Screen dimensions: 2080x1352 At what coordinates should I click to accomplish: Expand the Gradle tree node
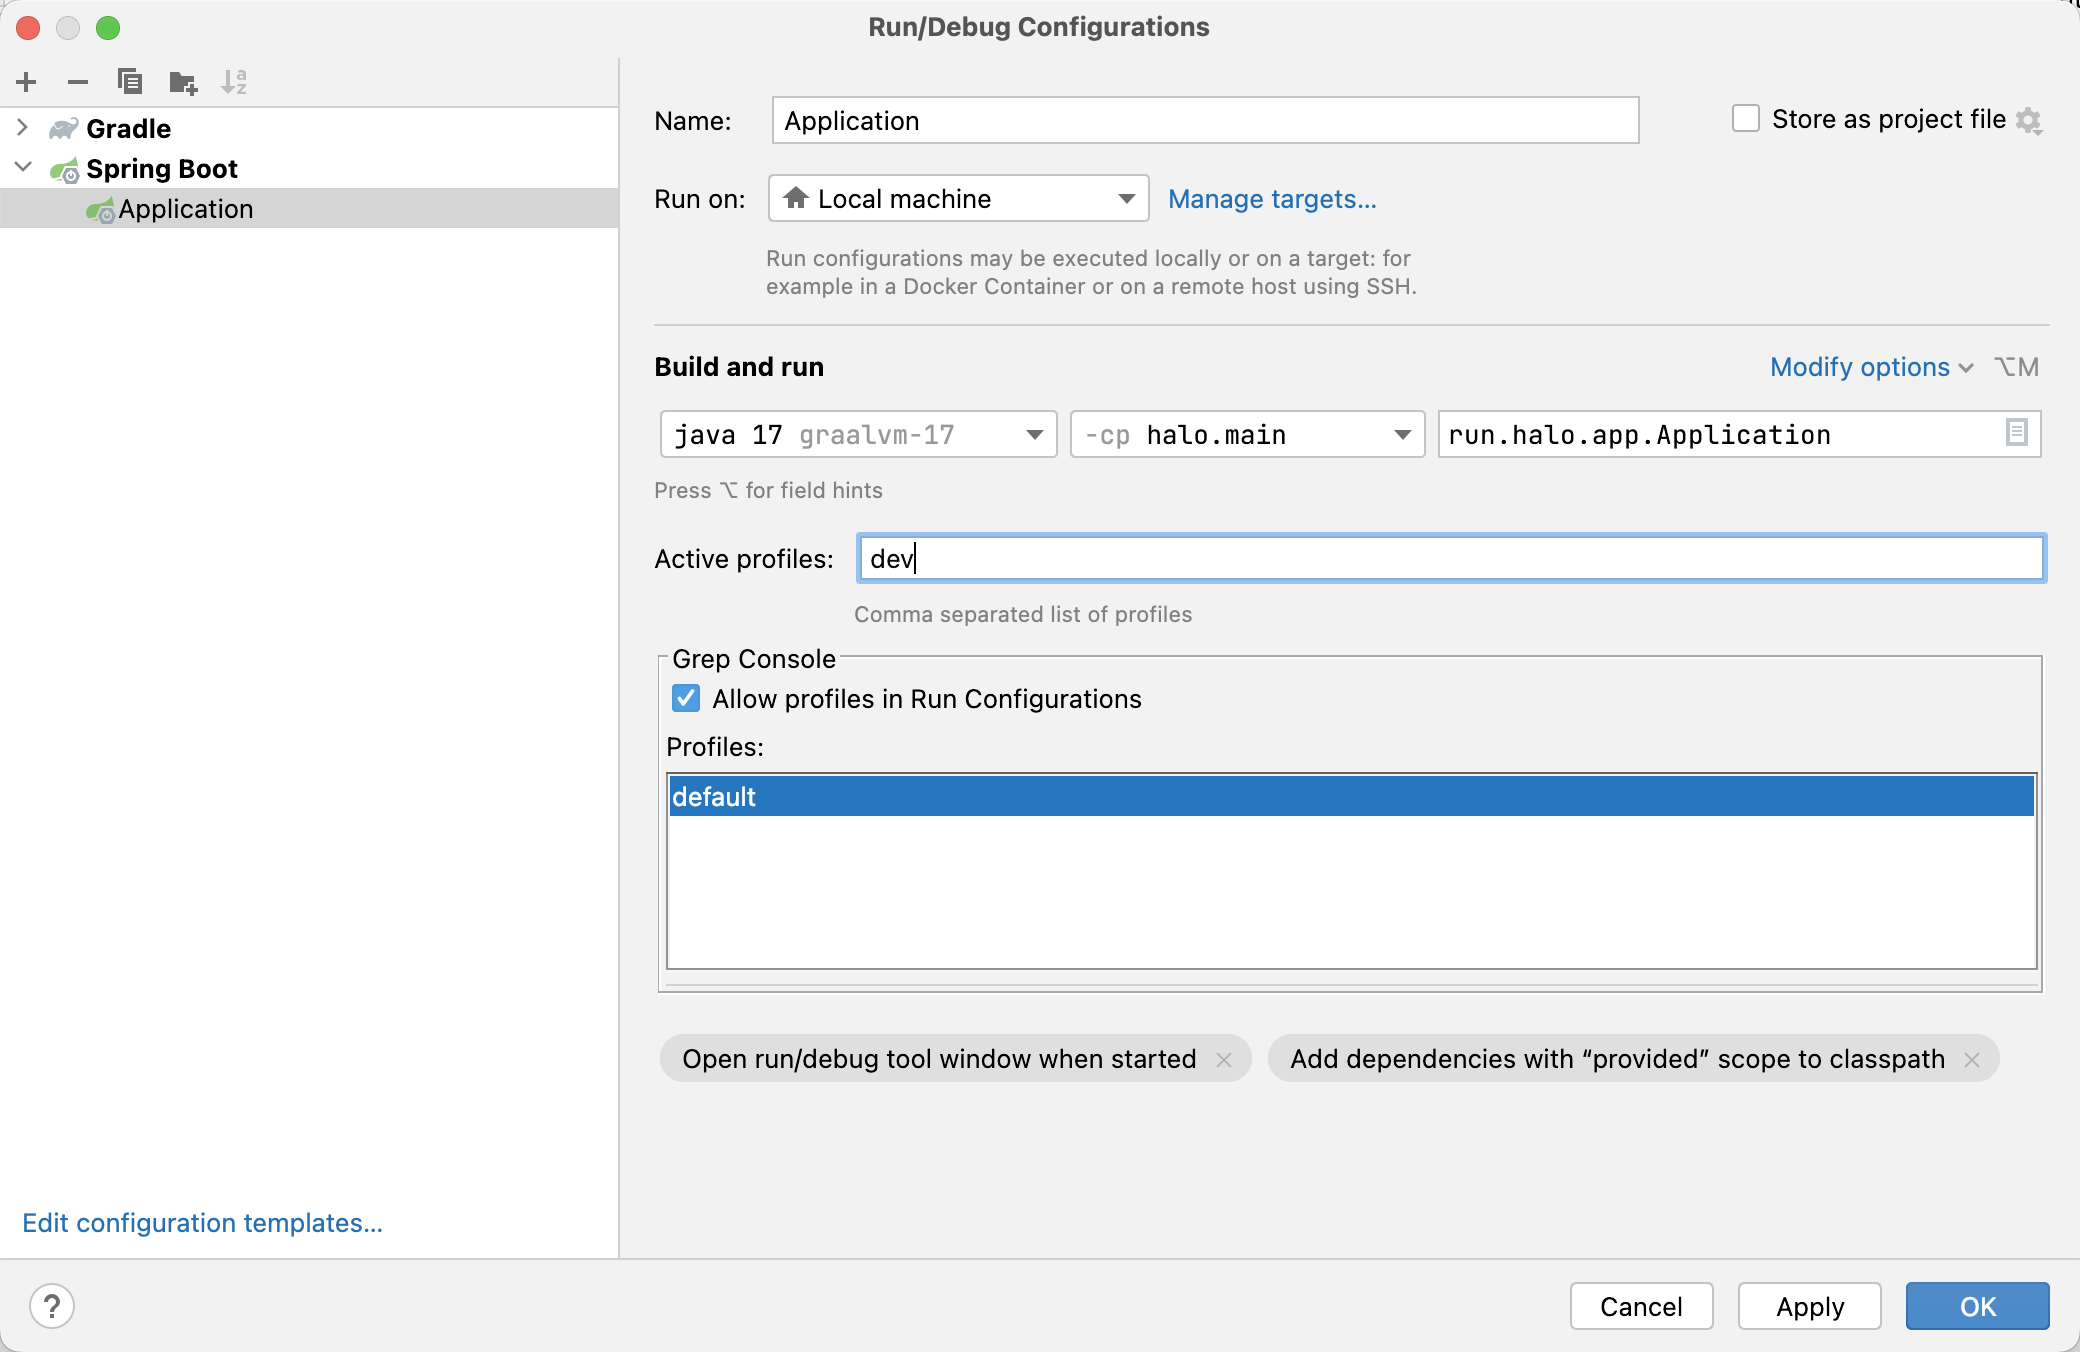[x=22, y=128]
